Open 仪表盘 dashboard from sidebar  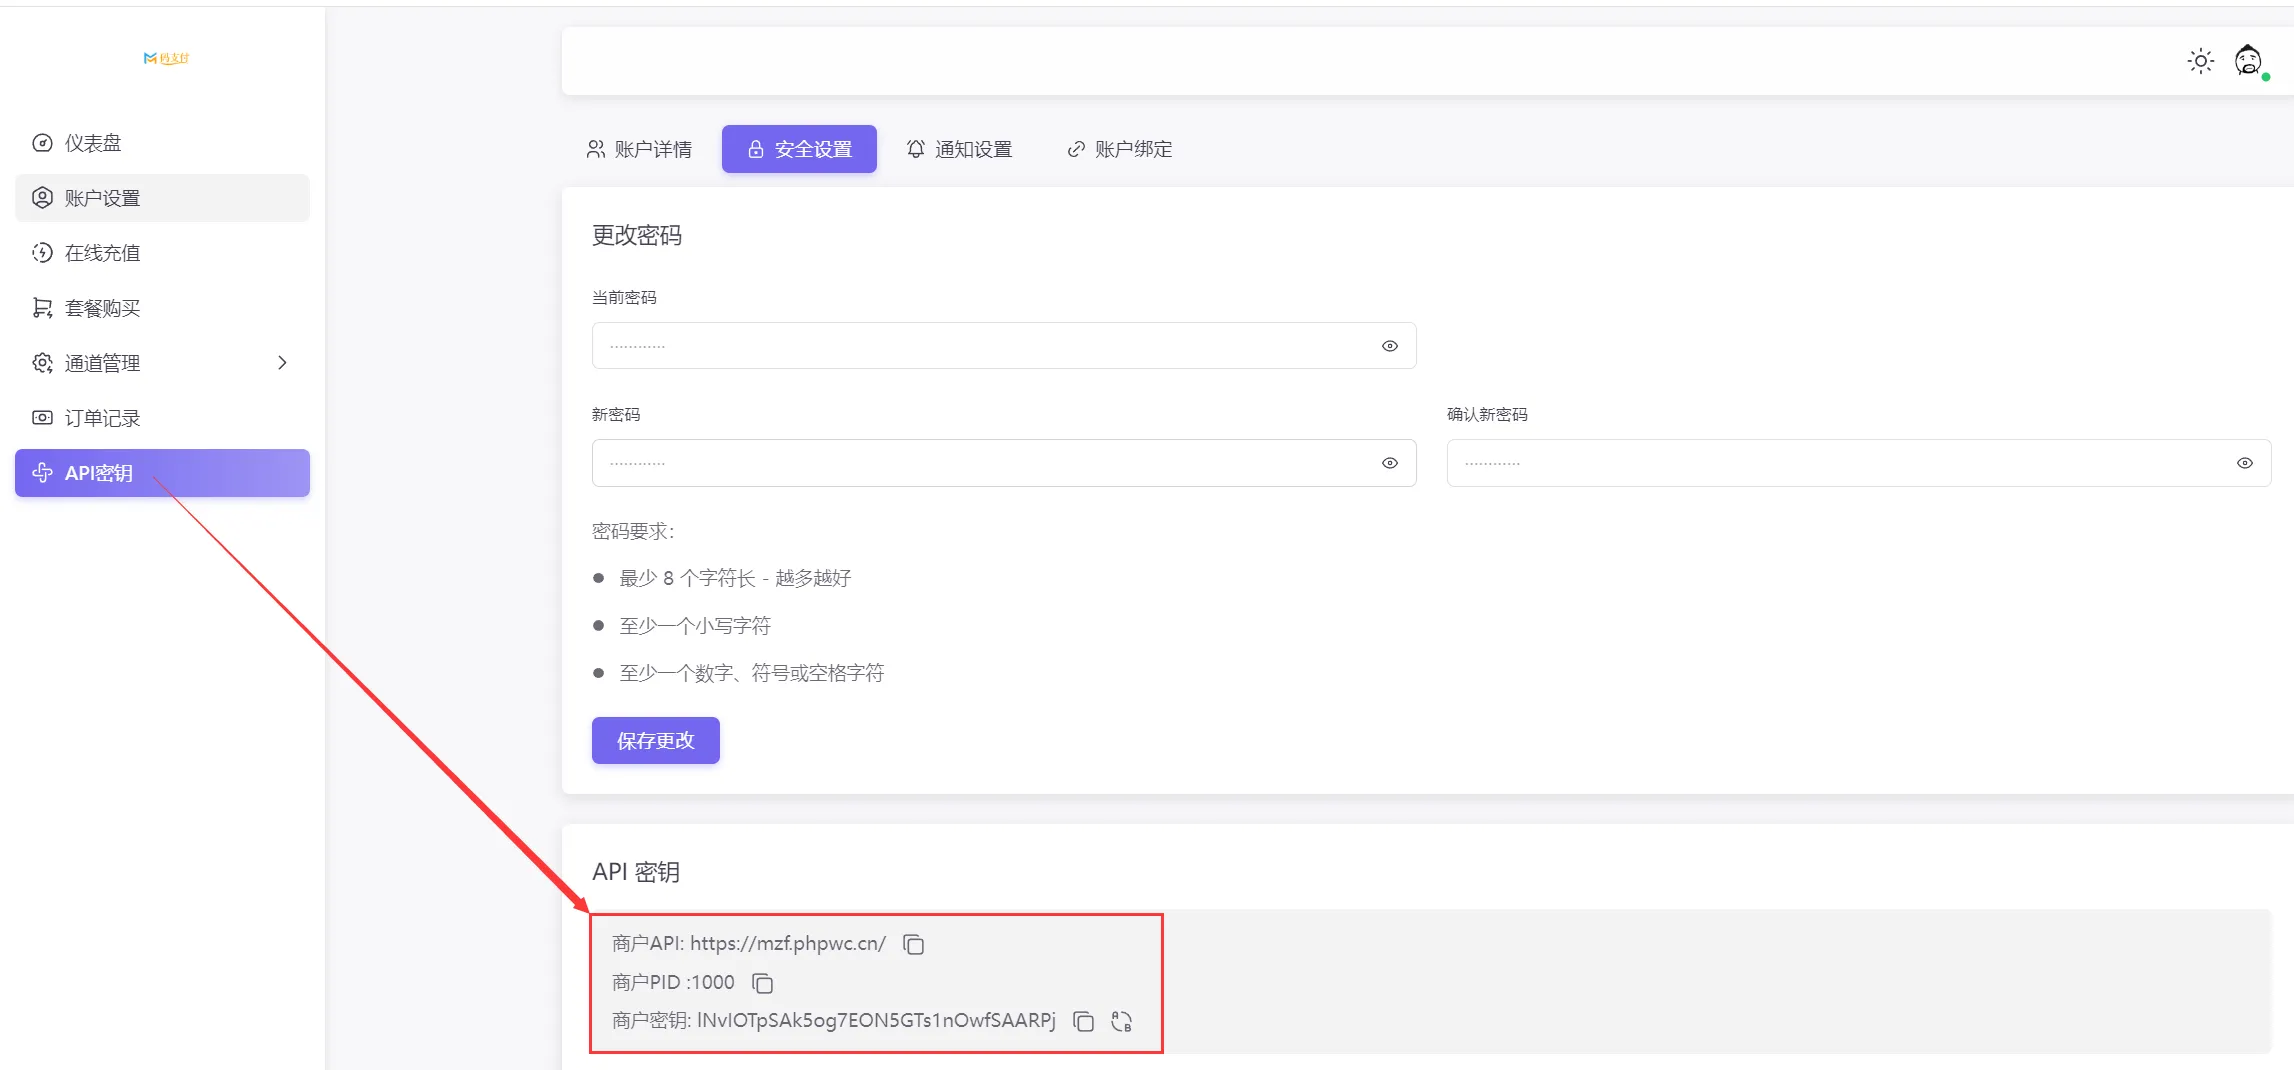[92, 143]
